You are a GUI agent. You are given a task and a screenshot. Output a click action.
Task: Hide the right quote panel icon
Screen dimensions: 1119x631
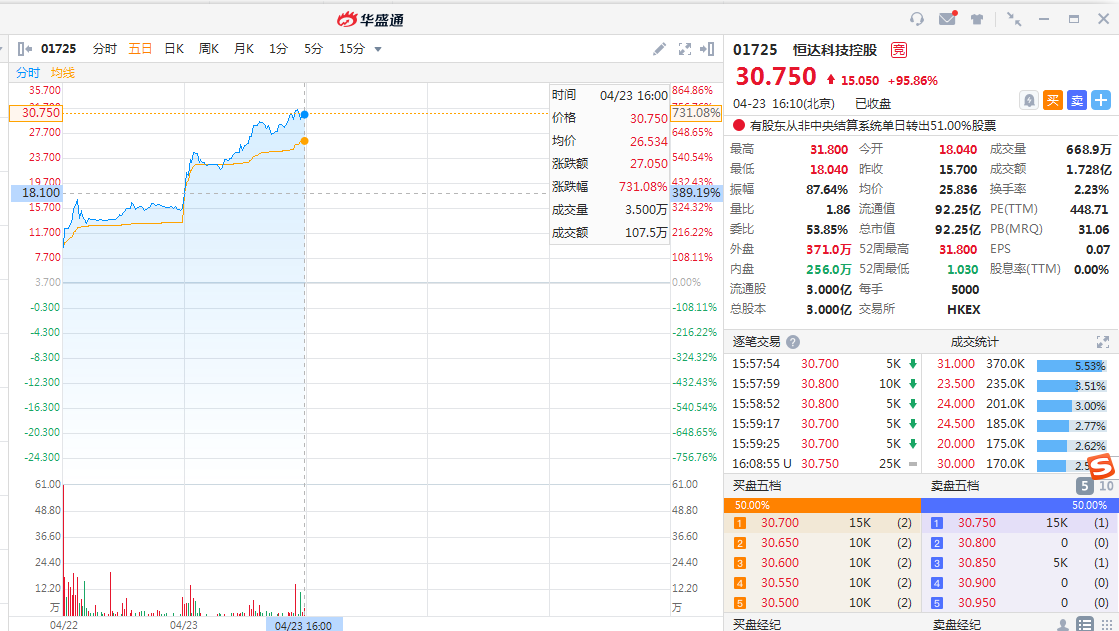[x=707, y=49]
